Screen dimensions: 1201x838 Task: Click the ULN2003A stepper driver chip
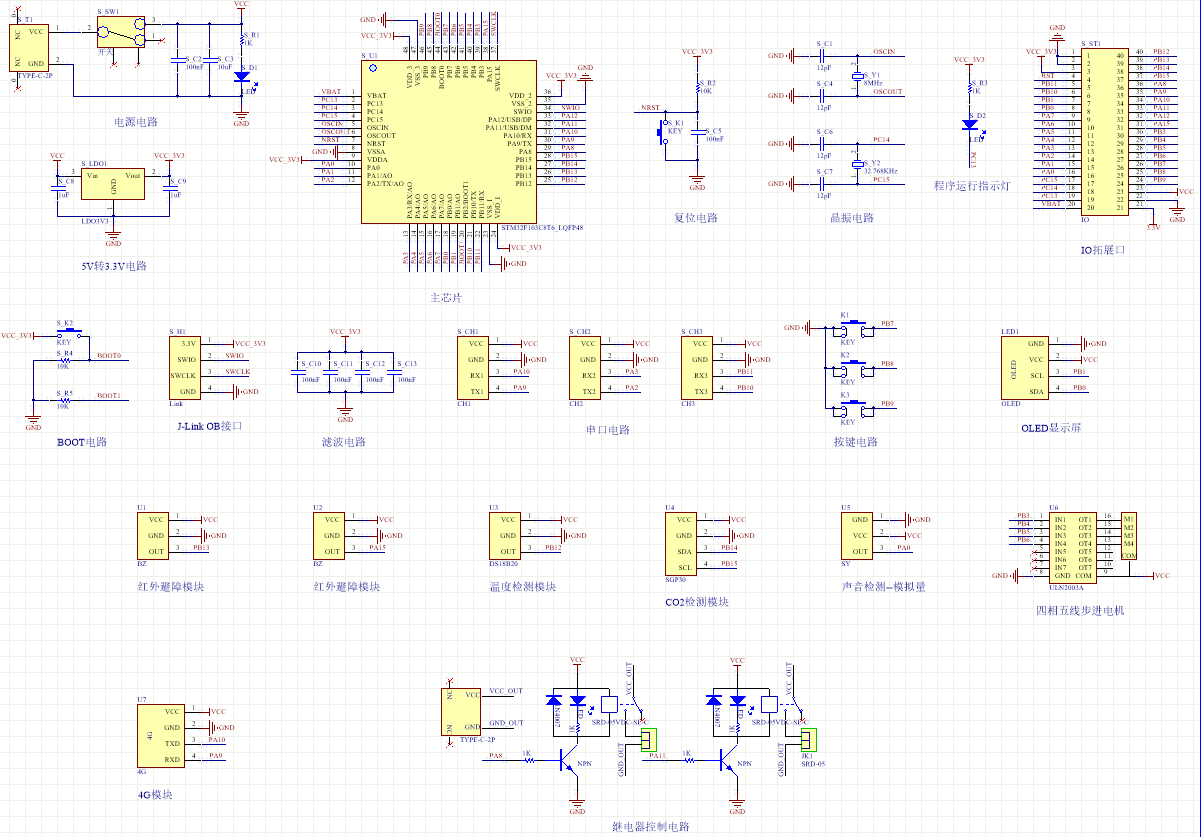click(x=1071, y=545)
